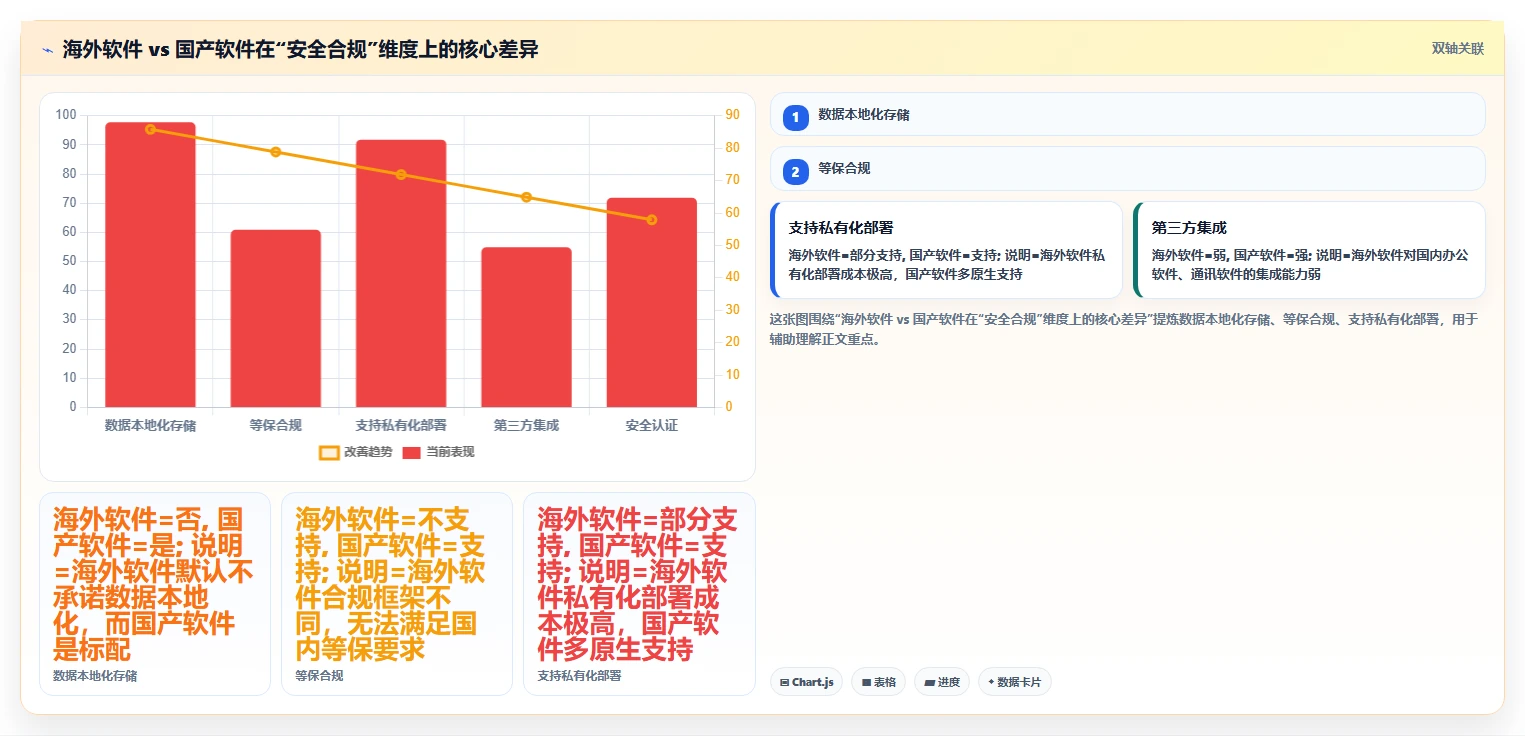Click the 双轴关联 label in header
The image size is (1525, 736).
tap(1457, 49)
